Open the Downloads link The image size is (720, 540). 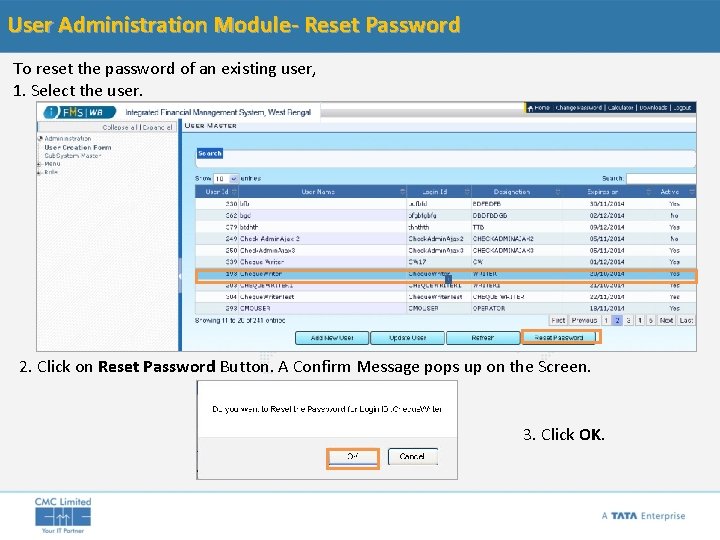coord(653,108)
